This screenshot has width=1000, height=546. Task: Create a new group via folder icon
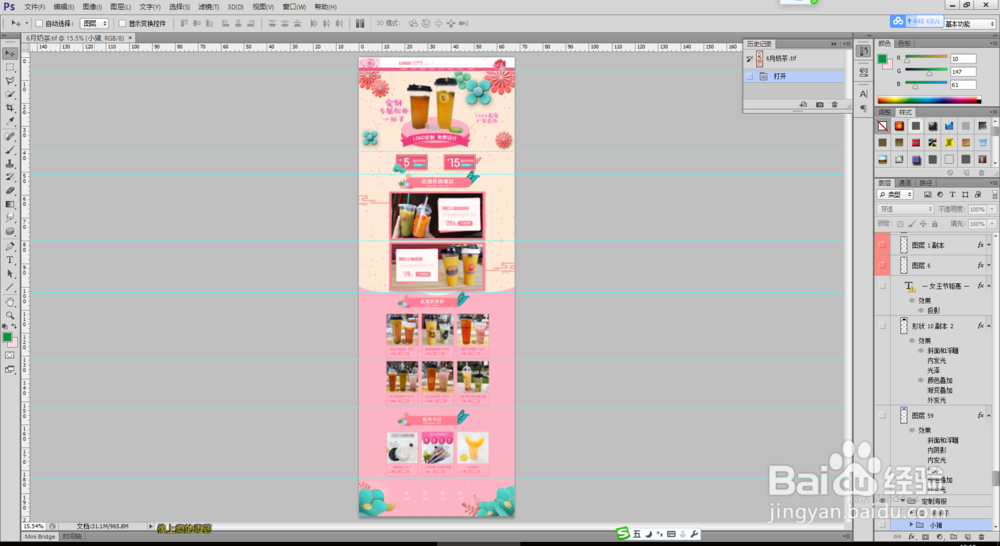click(953, 537)
